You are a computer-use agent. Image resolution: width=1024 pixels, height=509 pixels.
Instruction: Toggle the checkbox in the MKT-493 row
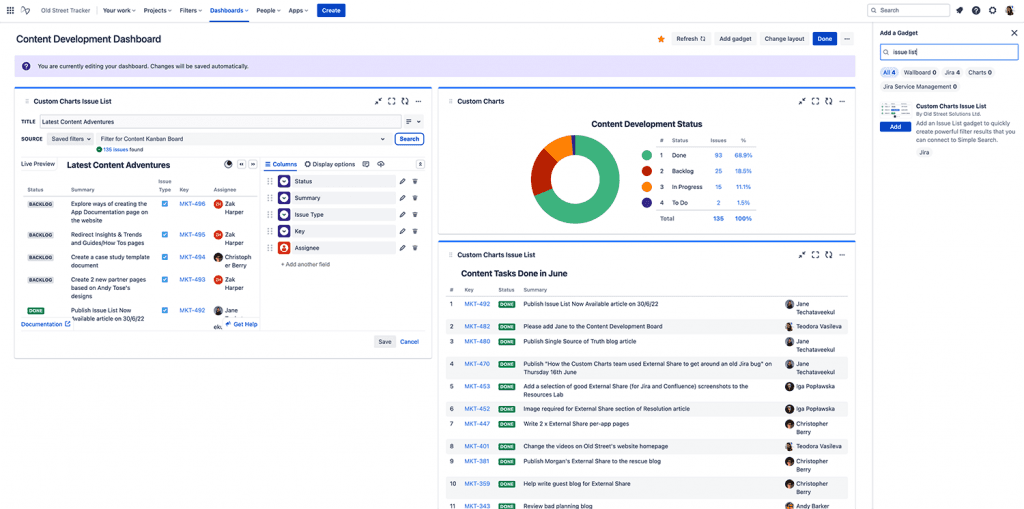[165, 280]
